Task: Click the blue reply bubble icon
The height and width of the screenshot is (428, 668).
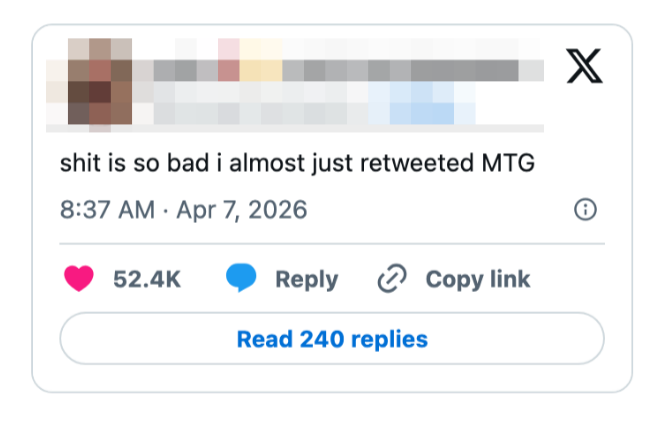Action: (241, 279)
